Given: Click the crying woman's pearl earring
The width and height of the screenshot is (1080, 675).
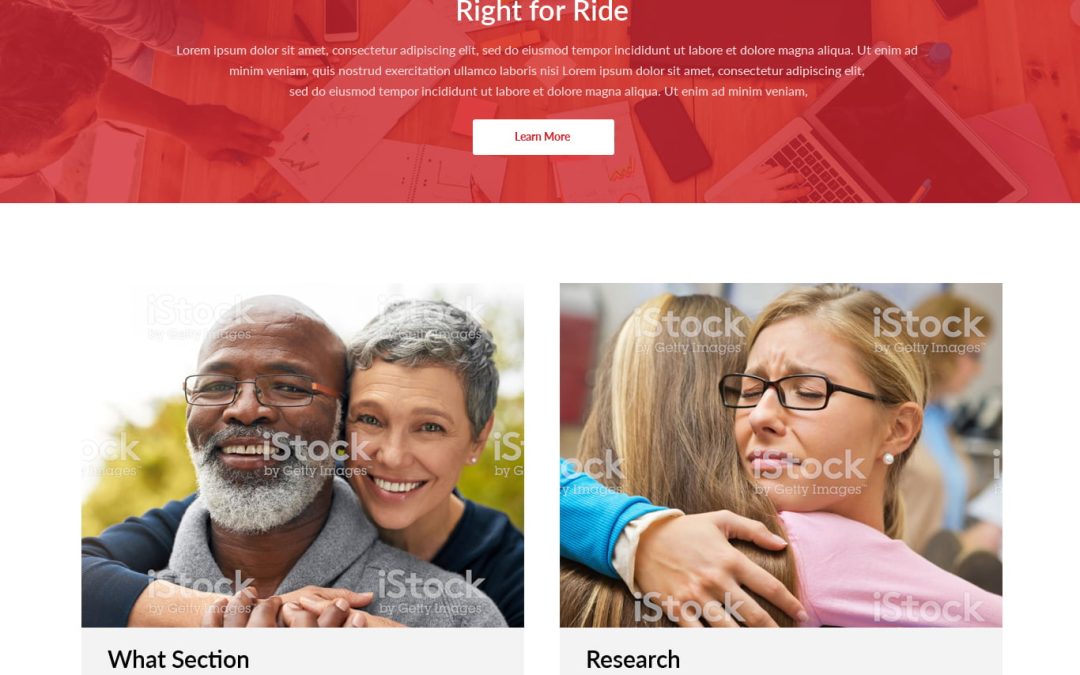Looking at the screenshot, I should pyautogui.click(x=888, y=459).
